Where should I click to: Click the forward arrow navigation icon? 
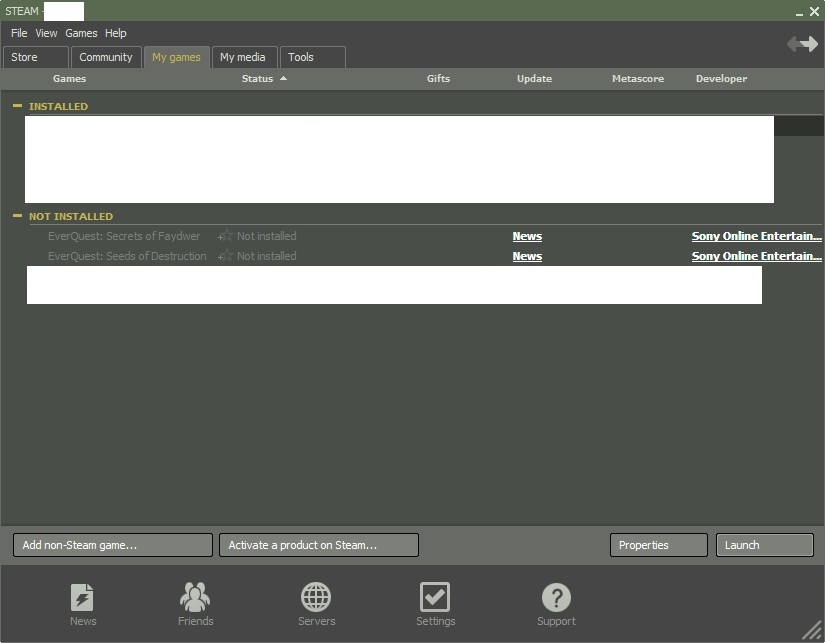(810, 44)
